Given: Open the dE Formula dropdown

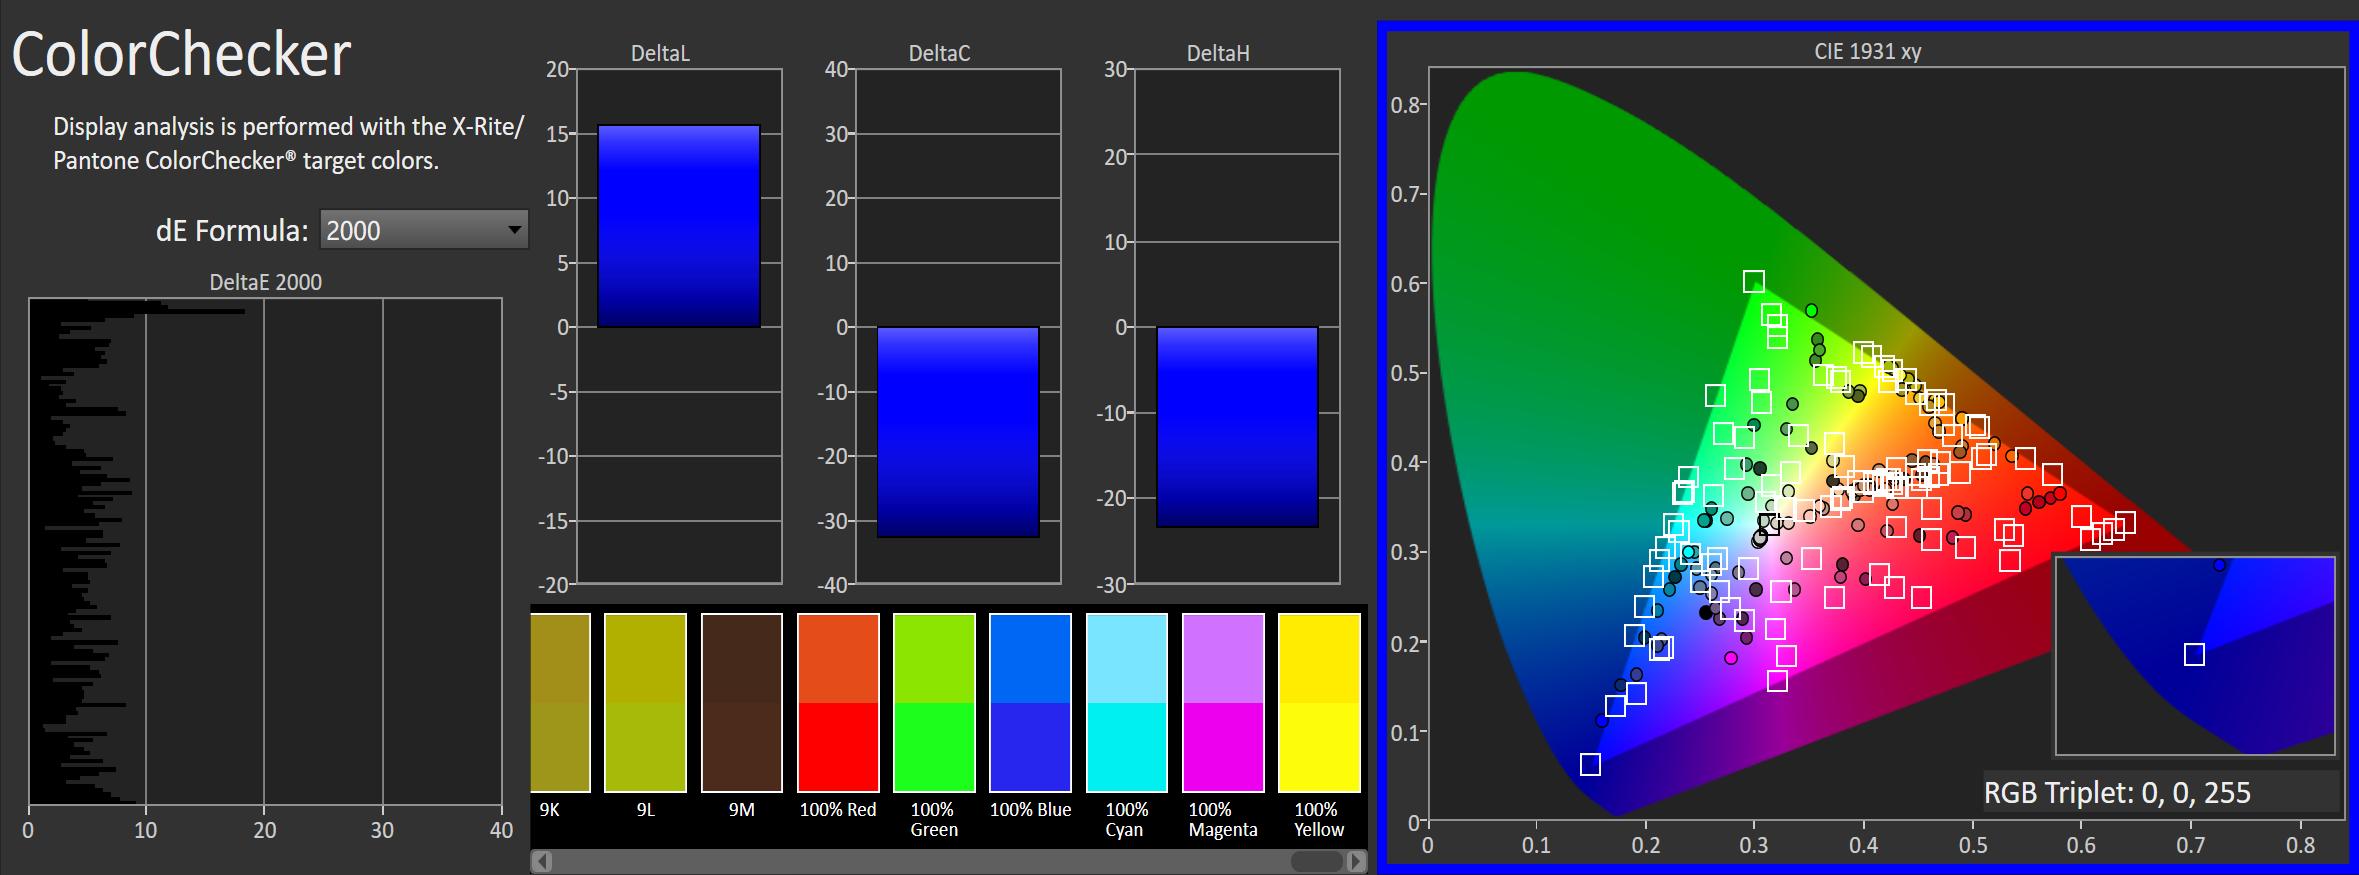Looking at the screenshot, I should 423,231.
